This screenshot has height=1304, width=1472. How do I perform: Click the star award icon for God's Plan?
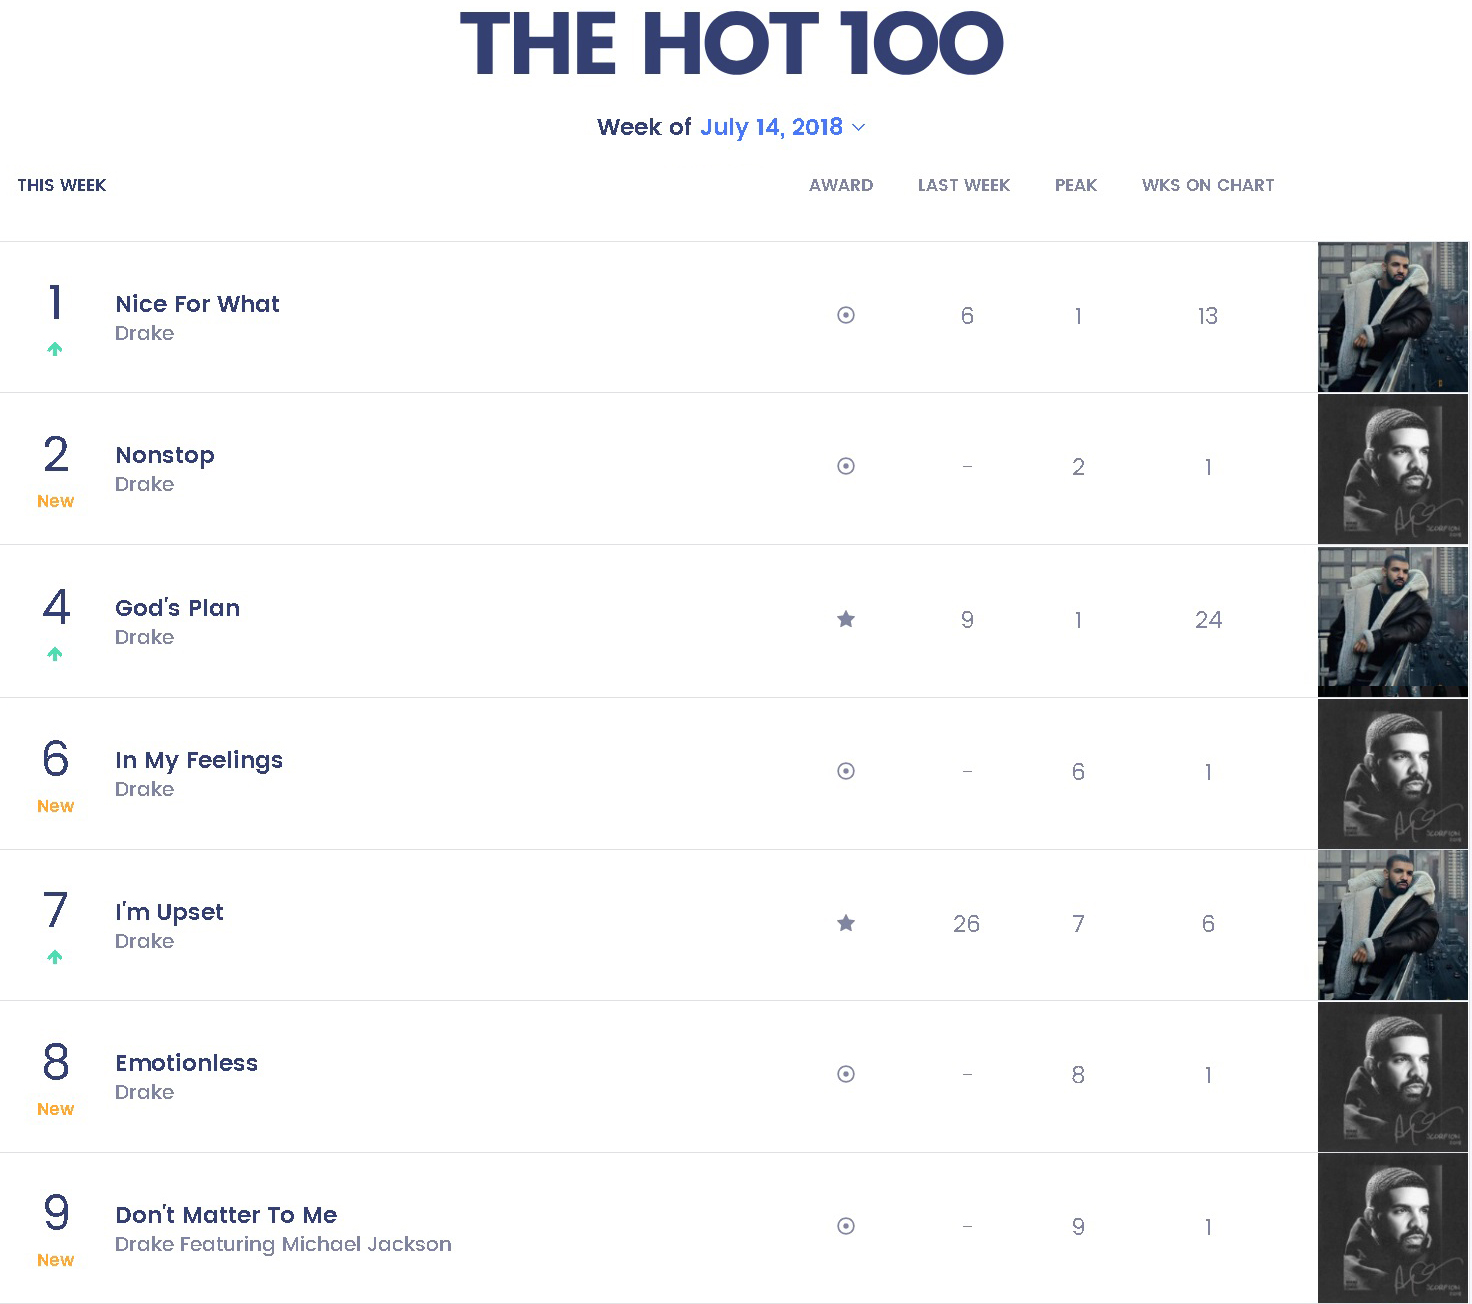pos(846,619)
